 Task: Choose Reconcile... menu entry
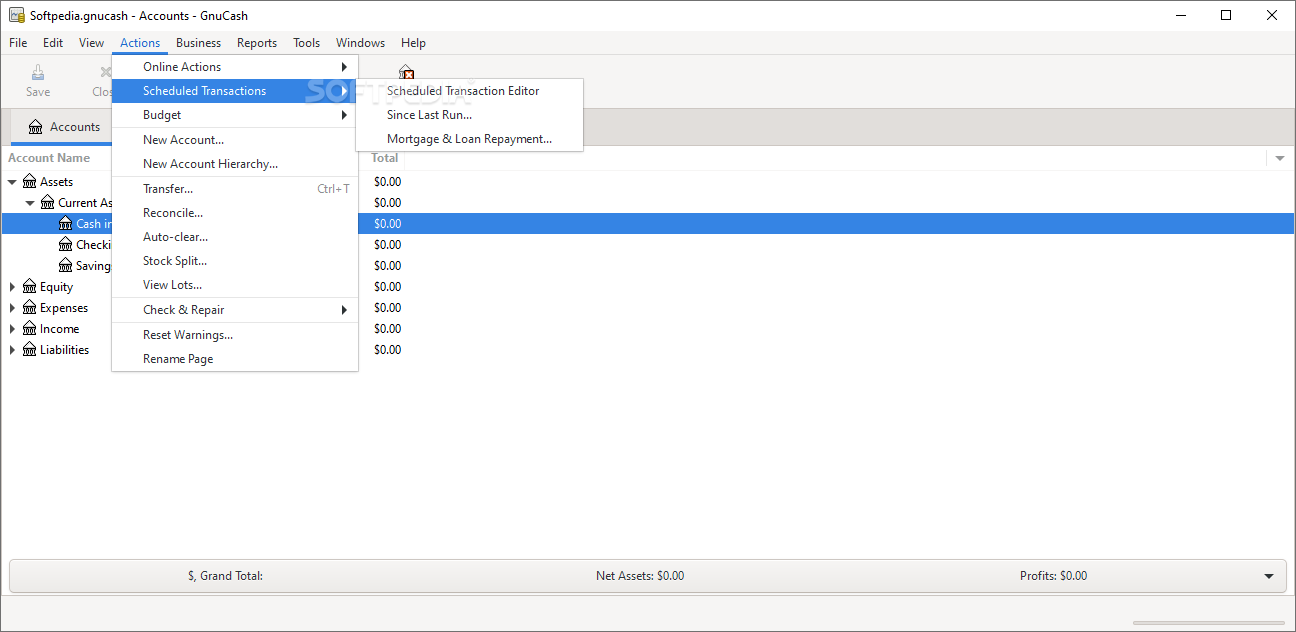[235, 213]
